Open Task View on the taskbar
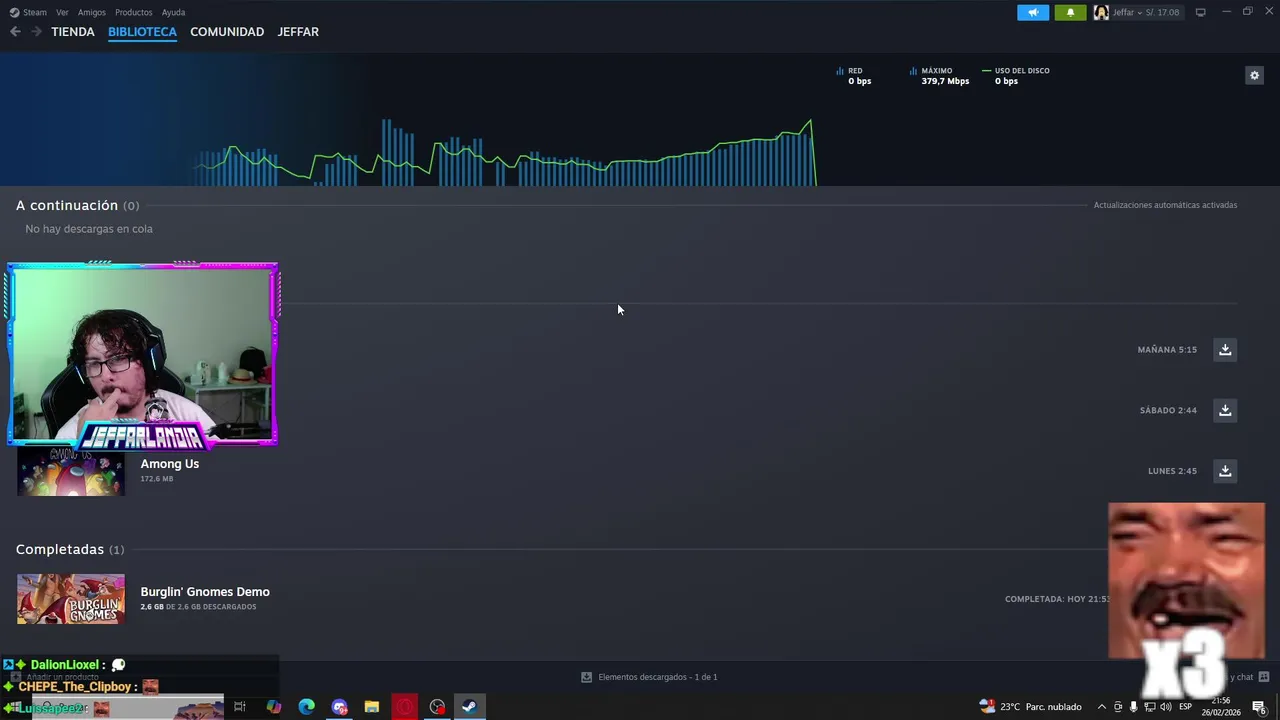Viewport: 1280px width, 720px height. click(x=240, y=707)
